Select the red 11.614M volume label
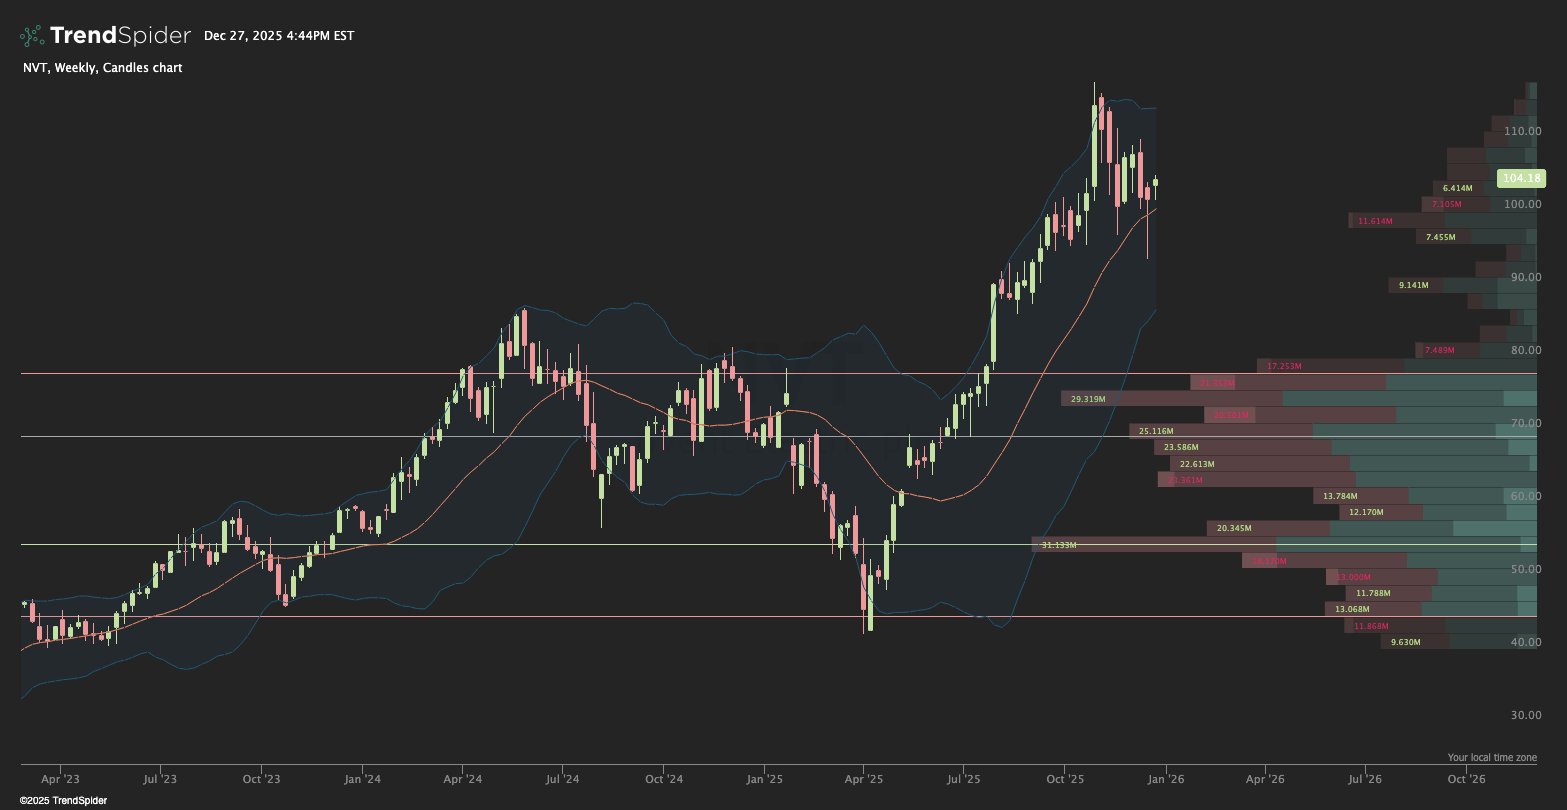This screenshot has width=1567, height=810. coord(1375,221)
